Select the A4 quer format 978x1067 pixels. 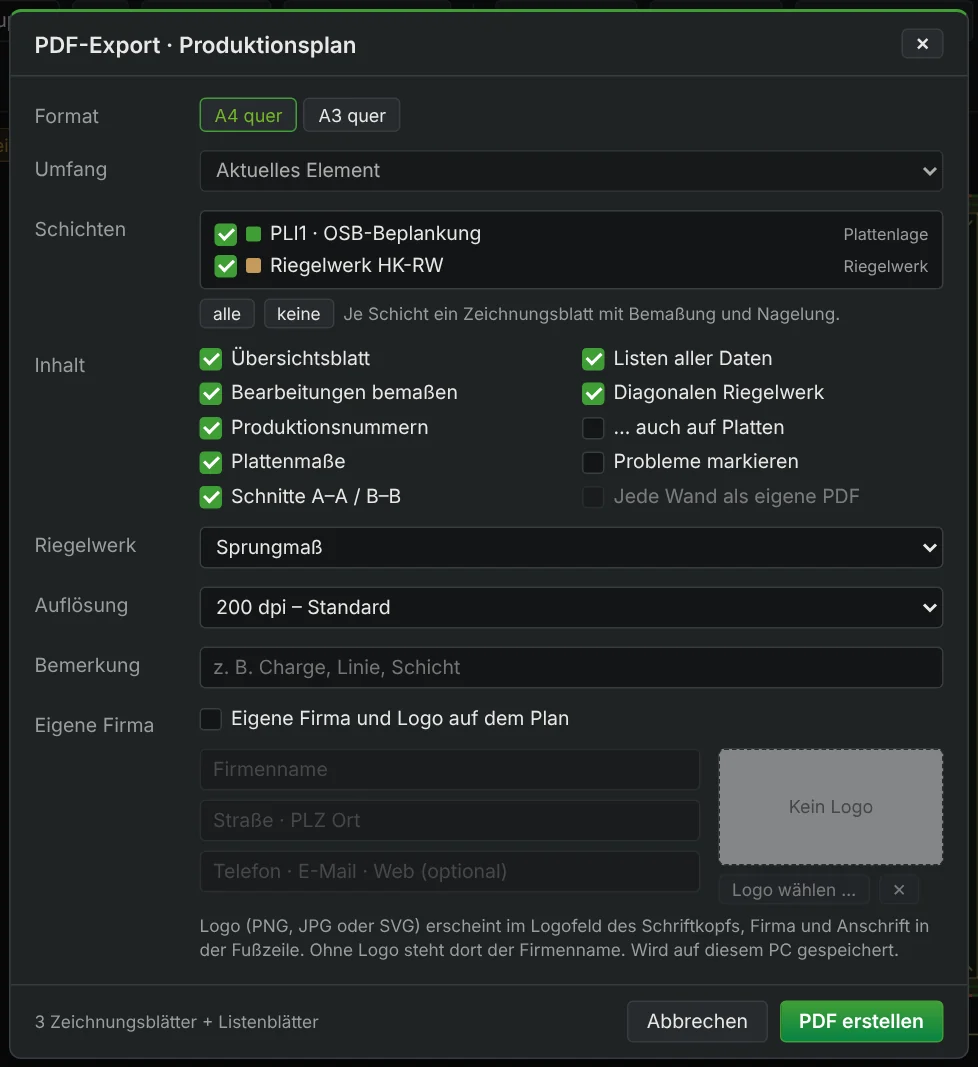(248, 115)
